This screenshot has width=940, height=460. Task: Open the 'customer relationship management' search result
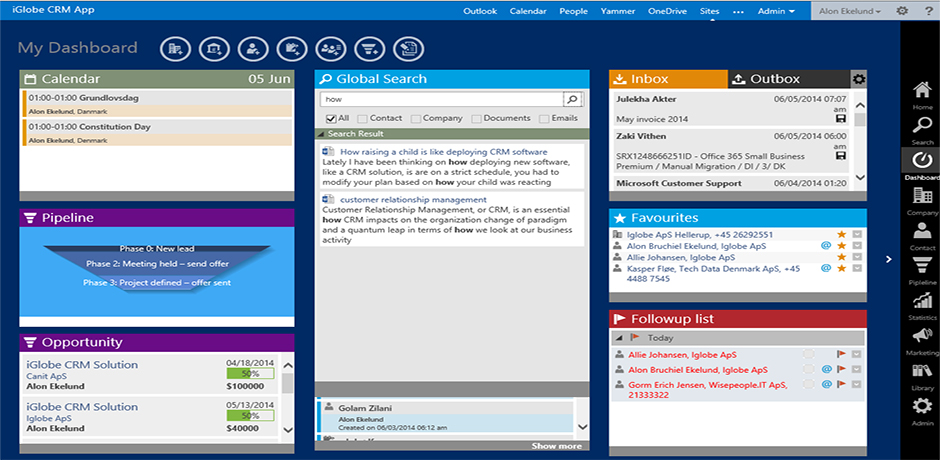pos(413,199)
